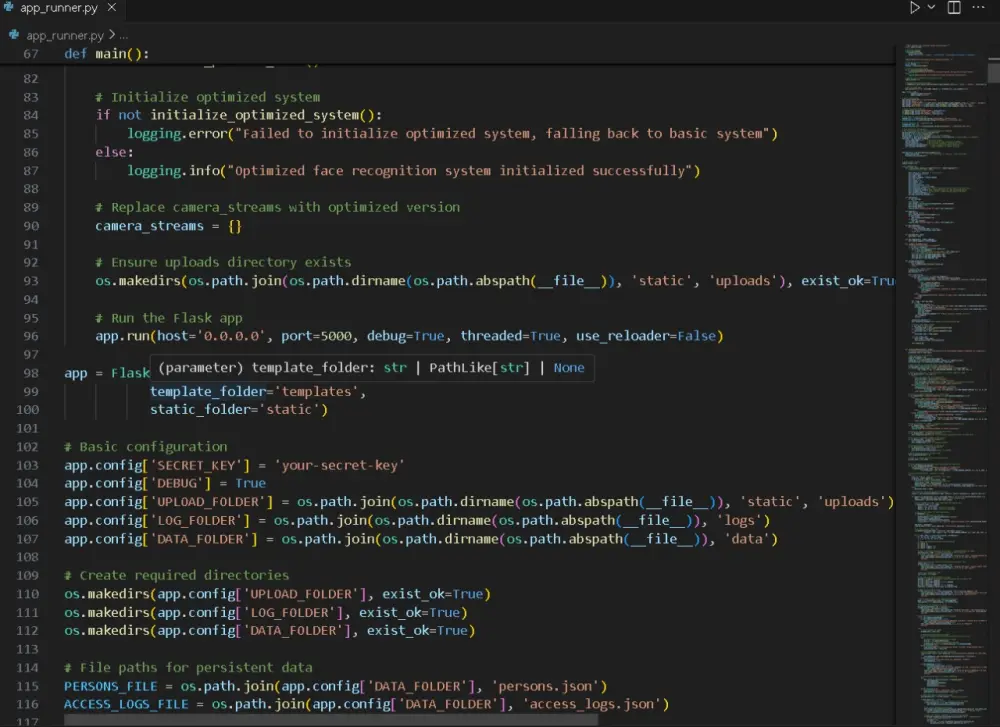The height and width of the screenshot is (727, 1000).
Task: Click the comment '# Run the Flask app'
Action: click(x=169, y=318)
